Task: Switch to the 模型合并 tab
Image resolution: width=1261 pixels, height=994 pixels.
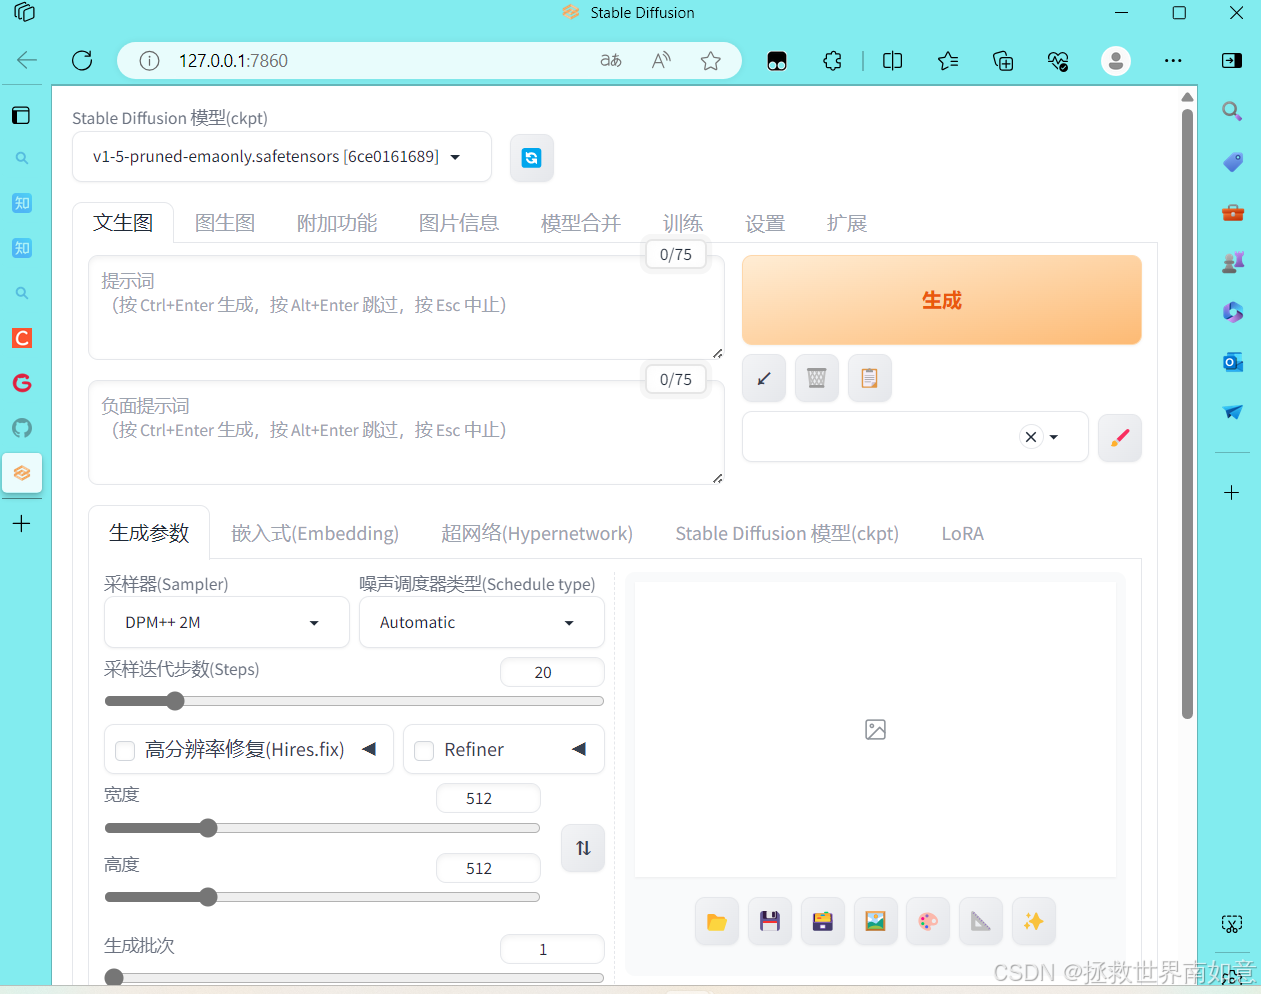Action: 581,223
